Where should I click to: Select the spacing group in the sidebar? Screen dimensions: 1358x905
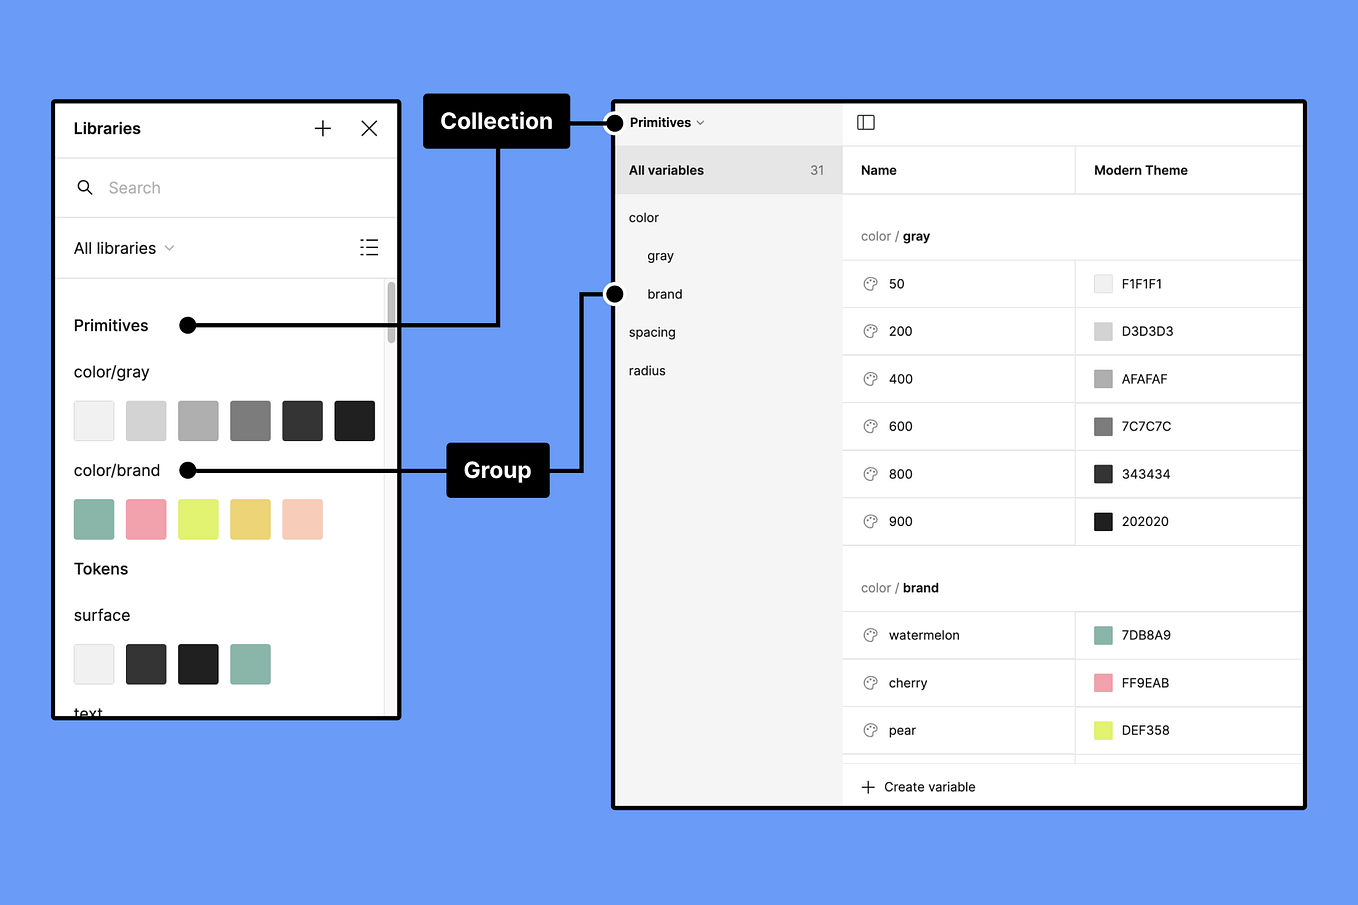click(x=652, y=332)
